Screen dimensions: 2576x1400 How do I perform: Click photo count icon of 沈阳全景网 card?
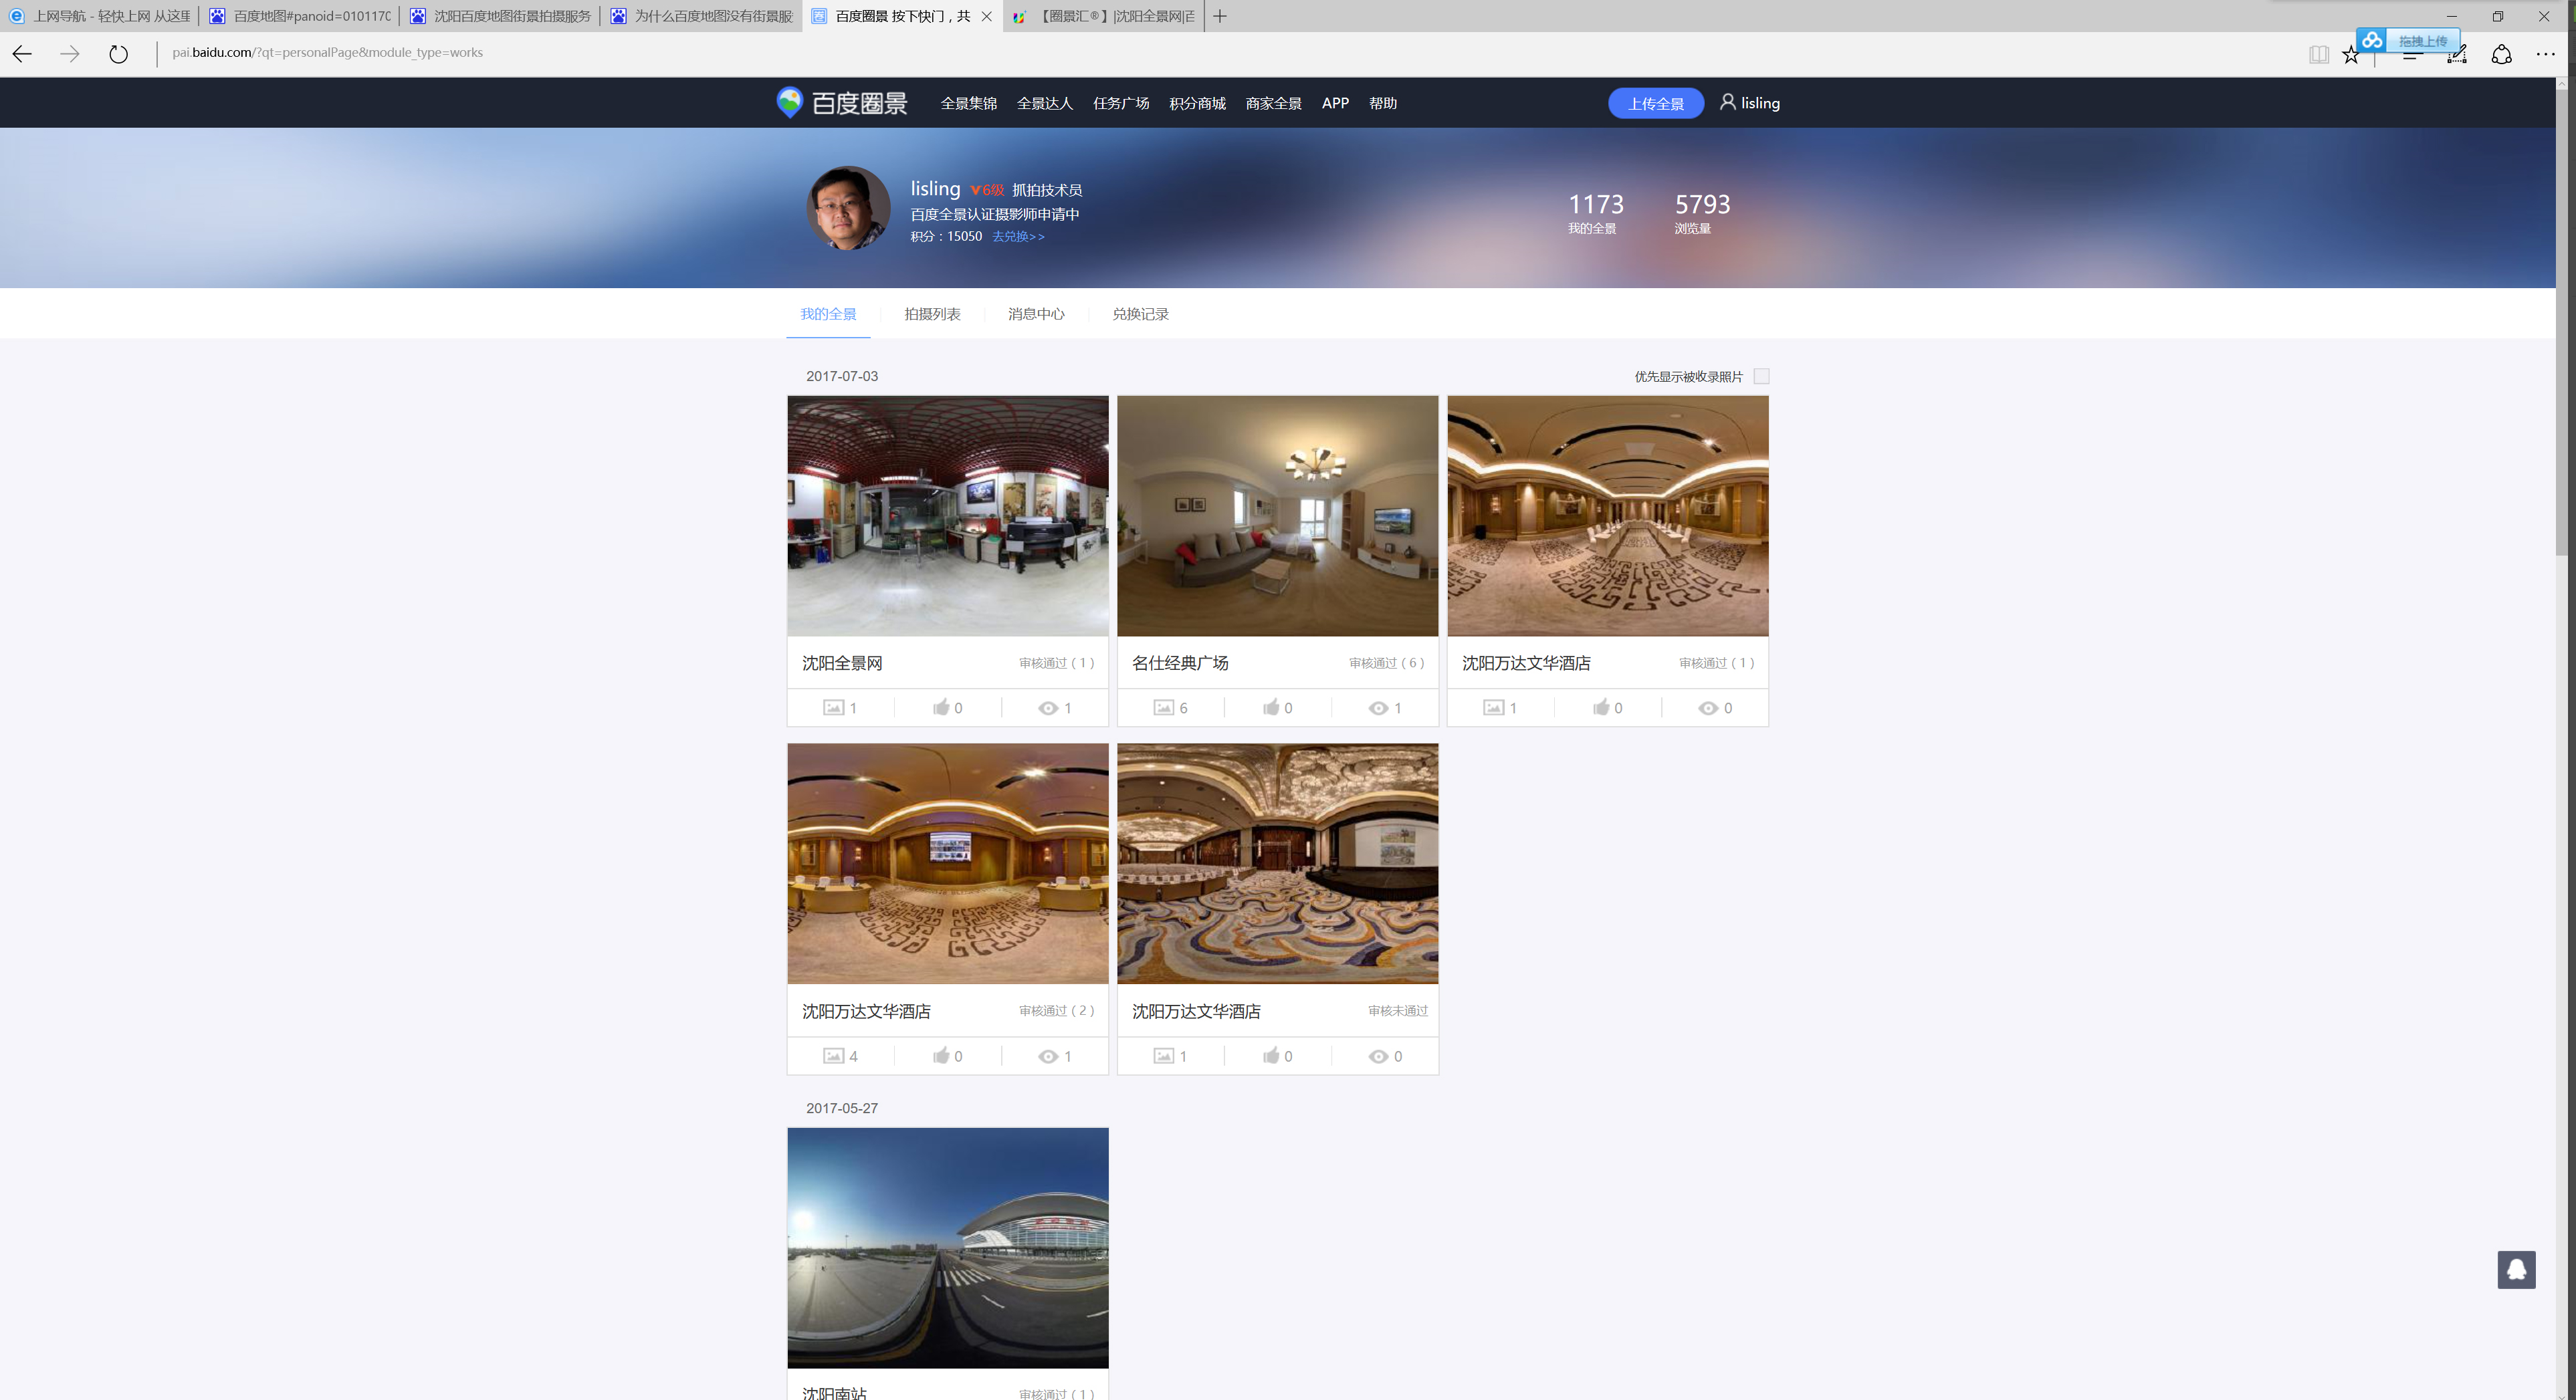tap(833, 707)
